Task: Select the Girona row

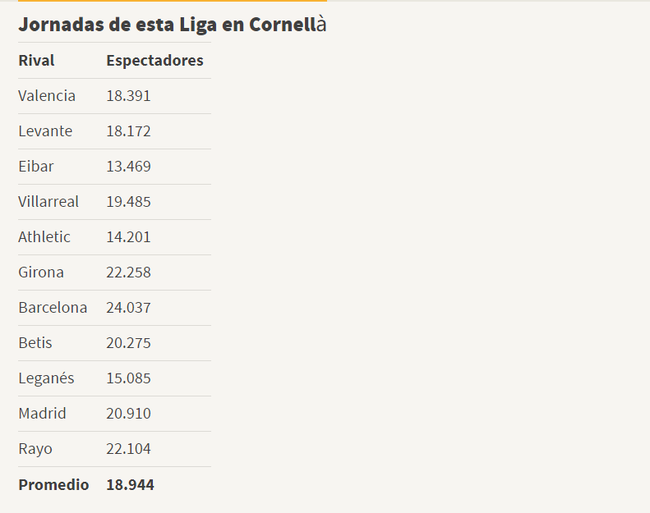Action: point(114,272)
